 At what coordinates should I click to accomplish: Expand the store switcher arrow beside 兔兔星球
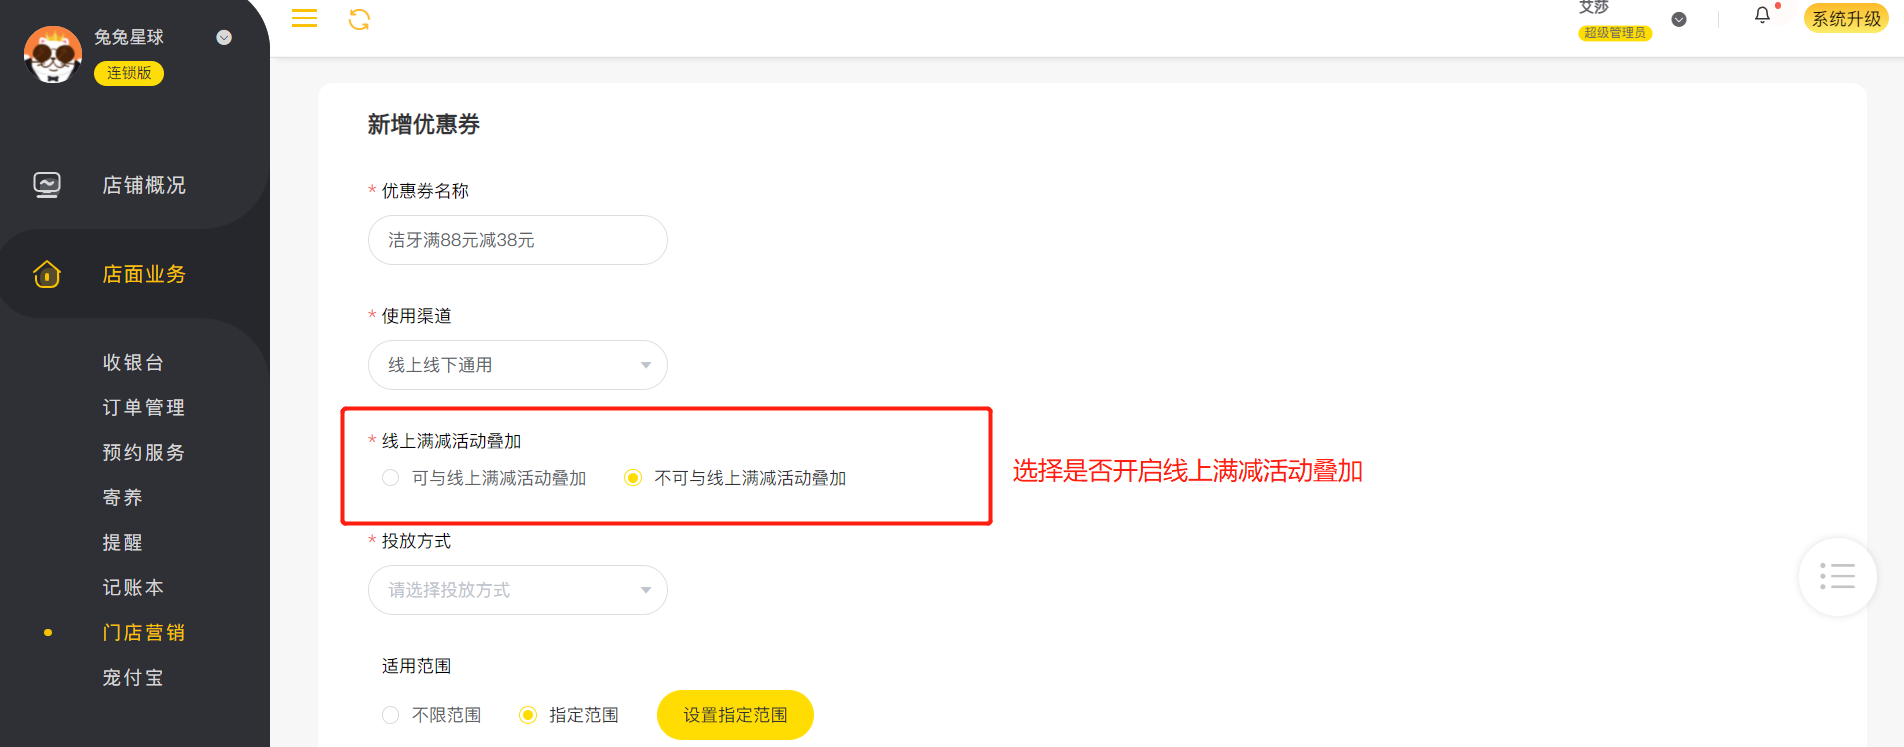[x=224, y=37]
